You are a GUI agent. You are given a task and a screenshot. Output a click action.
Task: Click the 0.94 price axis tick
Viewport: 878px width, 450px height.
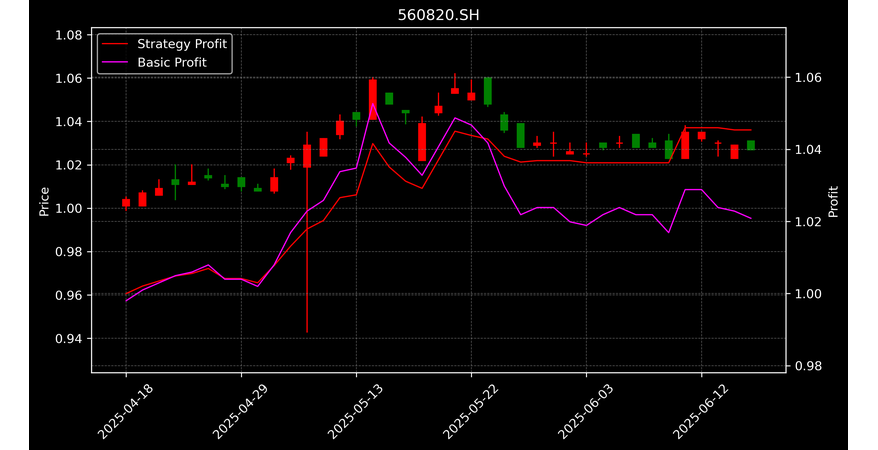[x=69, y=339]
